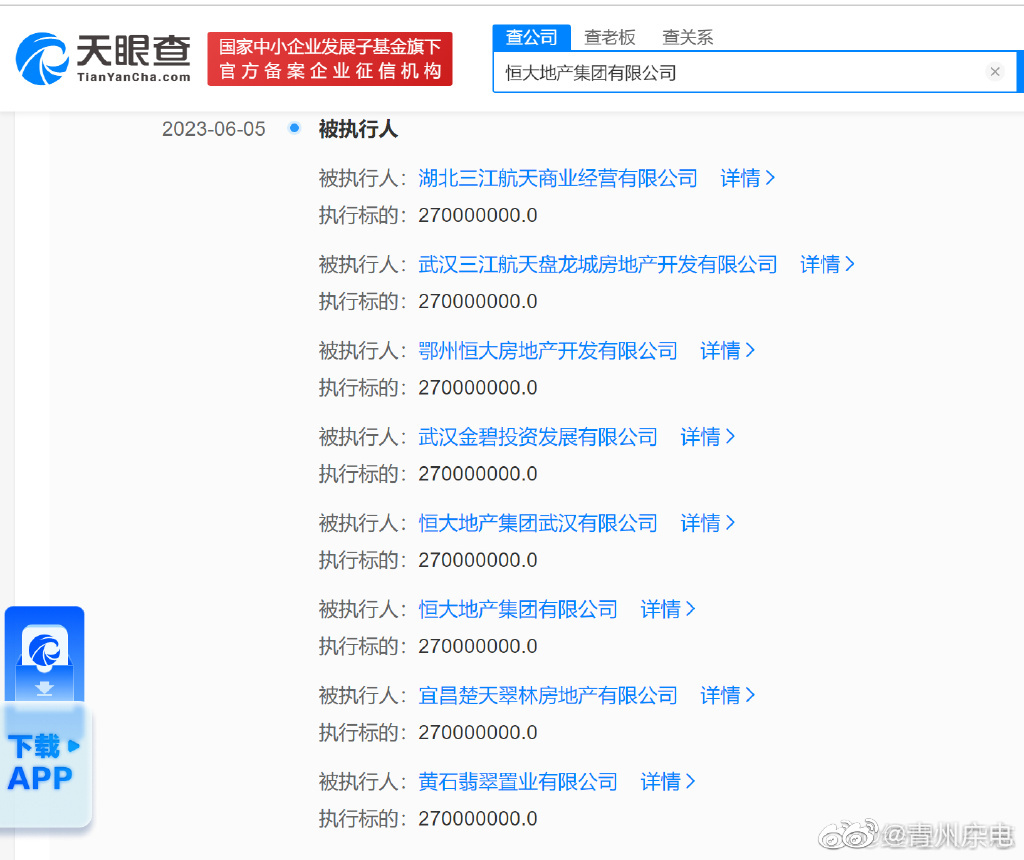The width and height of the screenshot is (1024, 860).
Task: Click the 被执行人 section heading
Action: tap(358, 129)
